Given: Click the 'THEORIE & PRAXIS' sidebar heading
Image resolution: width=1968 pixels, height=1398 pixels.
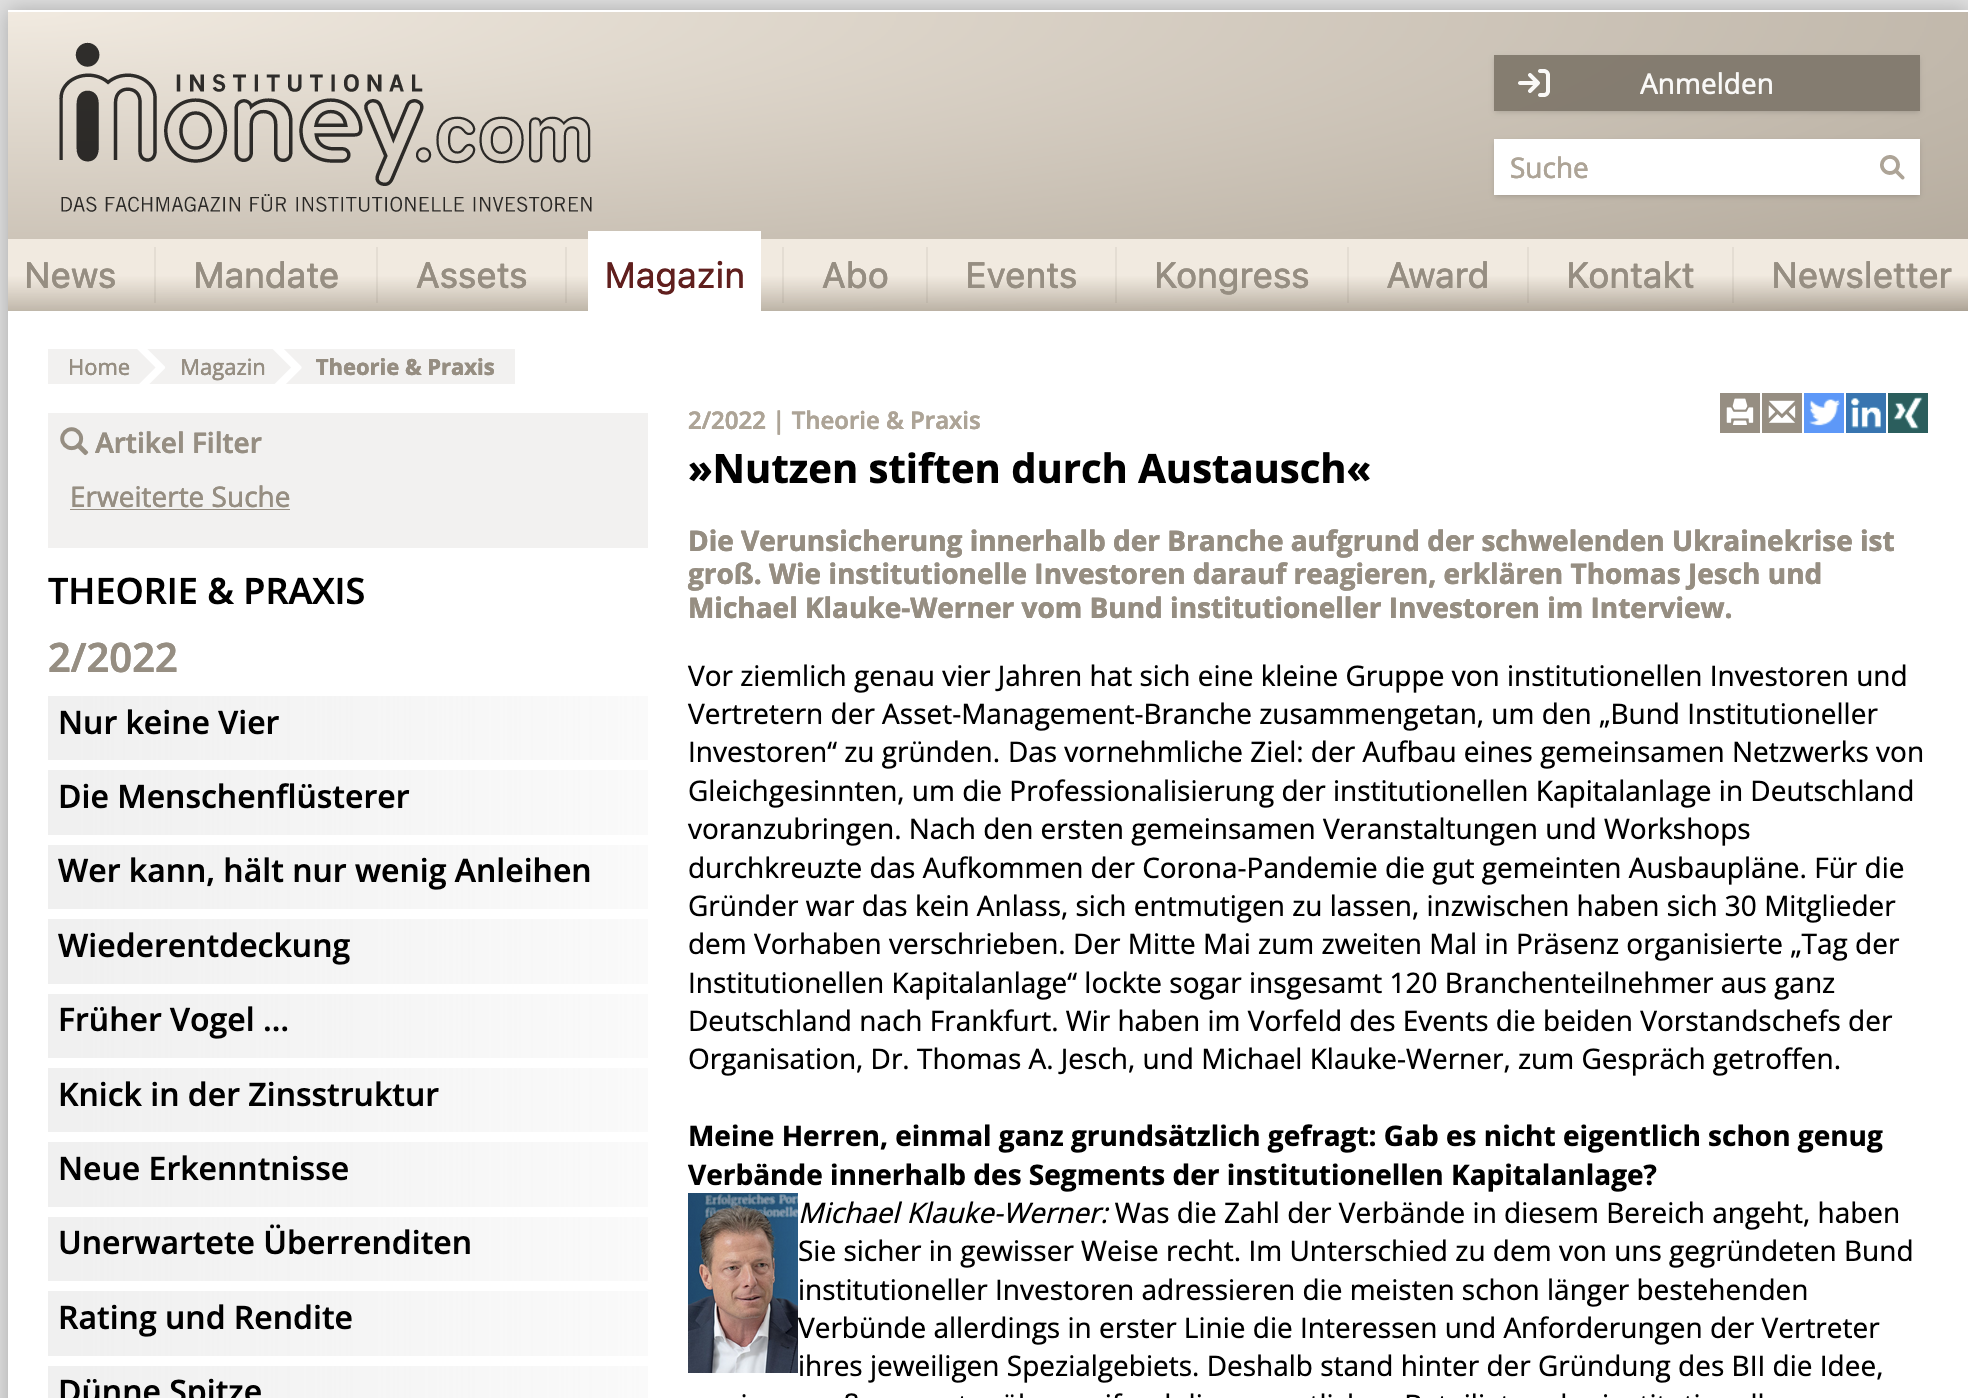Looking at the screenshot, I should pos(207,592).
